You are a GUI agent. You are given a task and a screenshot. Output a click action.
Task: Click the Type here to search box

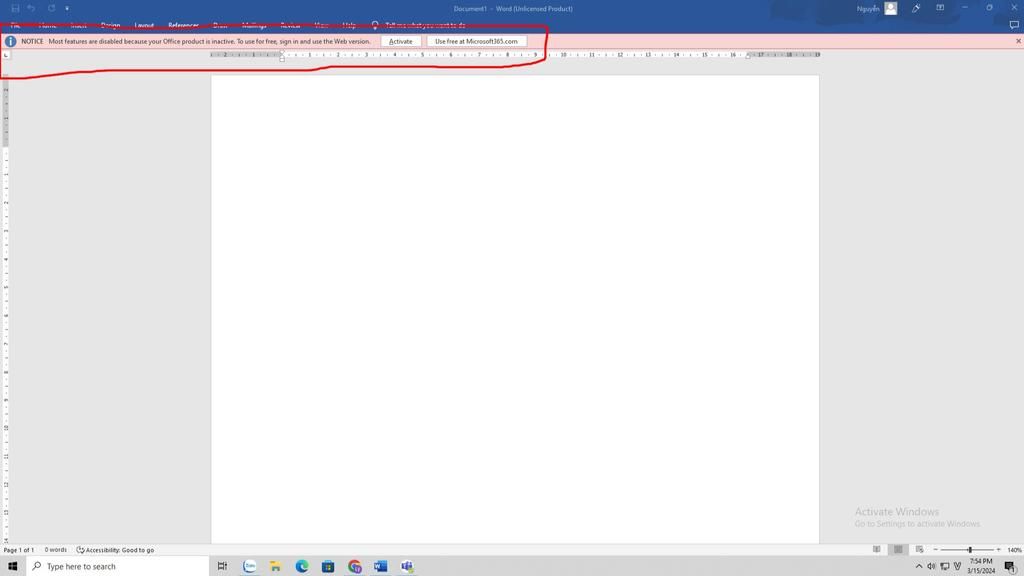pos(118,566)
